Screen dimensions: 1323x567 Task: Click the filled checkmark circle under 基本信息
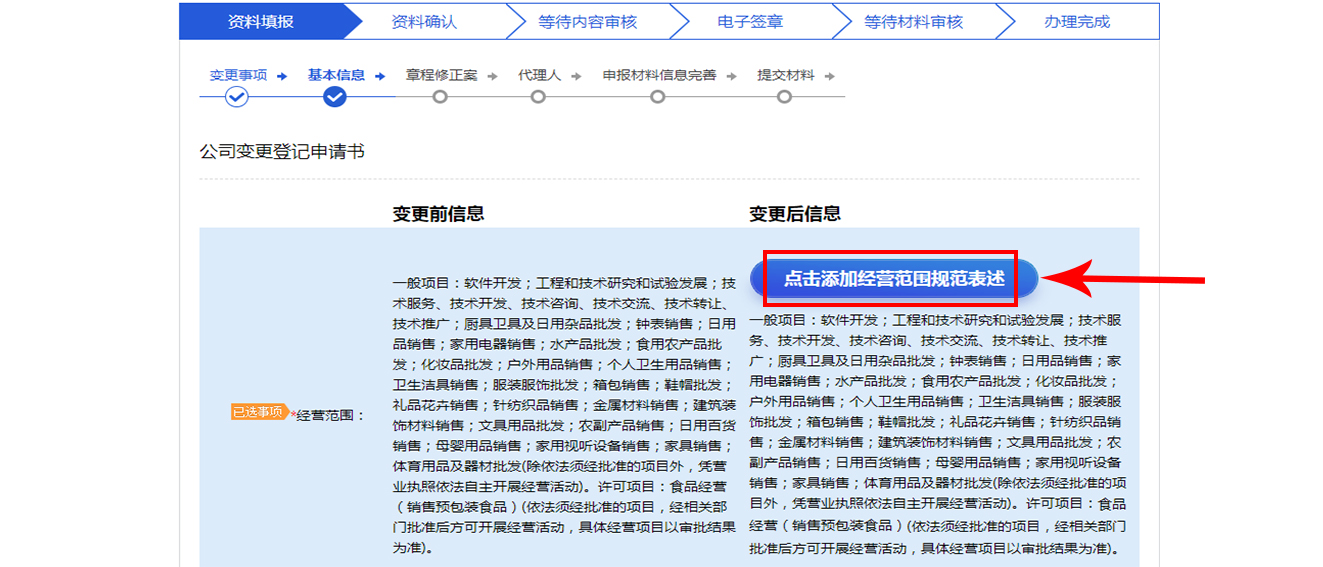(x=335, y=97)
